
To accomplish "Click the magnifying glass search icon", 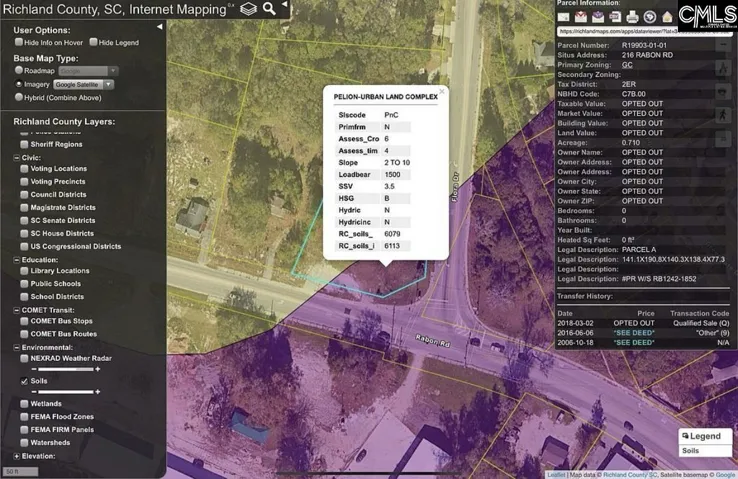I will [269, 8].
